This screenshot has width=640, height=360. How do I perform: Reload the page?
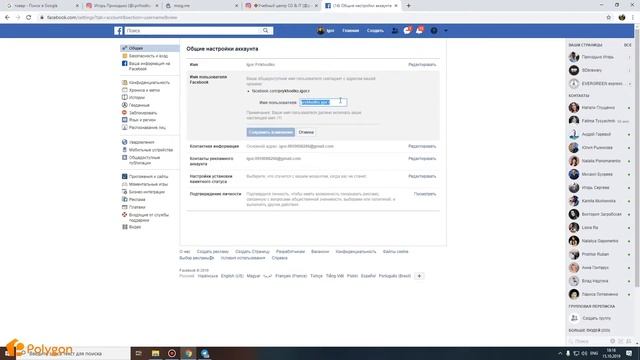29,18
